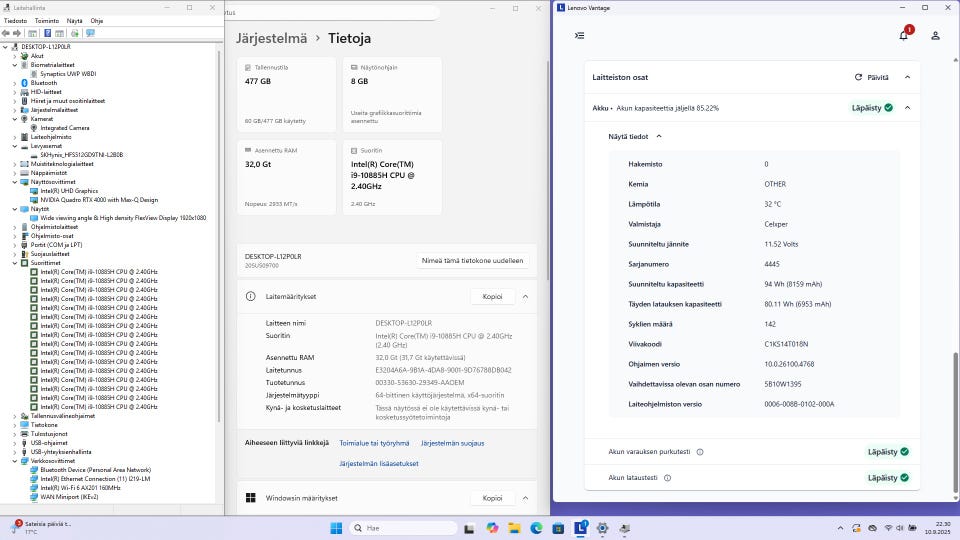Open Järjestelmän suojaus link
The height and width of the screenshot is (540, 960).
tap(452, 443)
